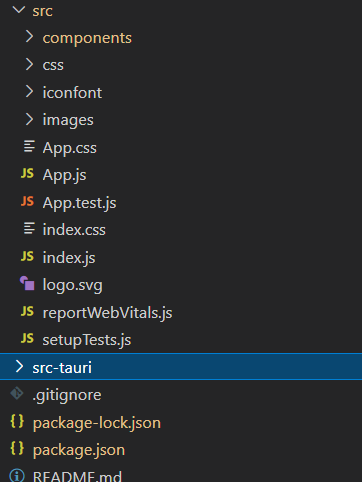Image resolution: width=362 pixels, height=482 pixels.
Task: Open the README.md file
Action: click(x=77, y=476)
